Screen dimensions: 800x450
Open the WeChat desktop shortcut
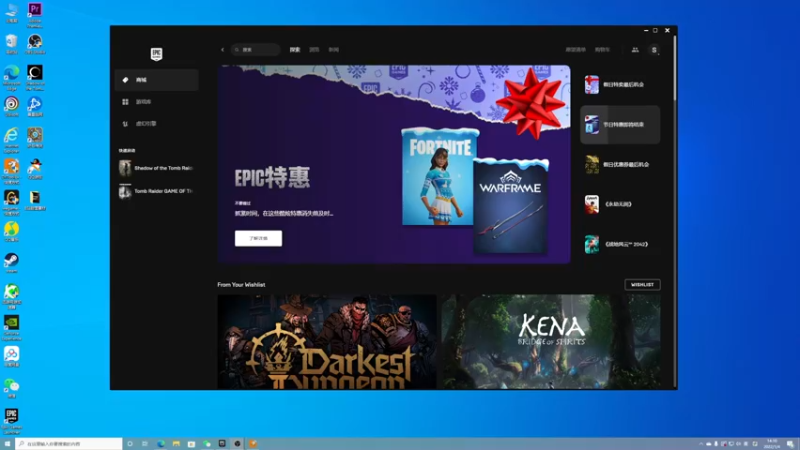click(x=11, y=388)
